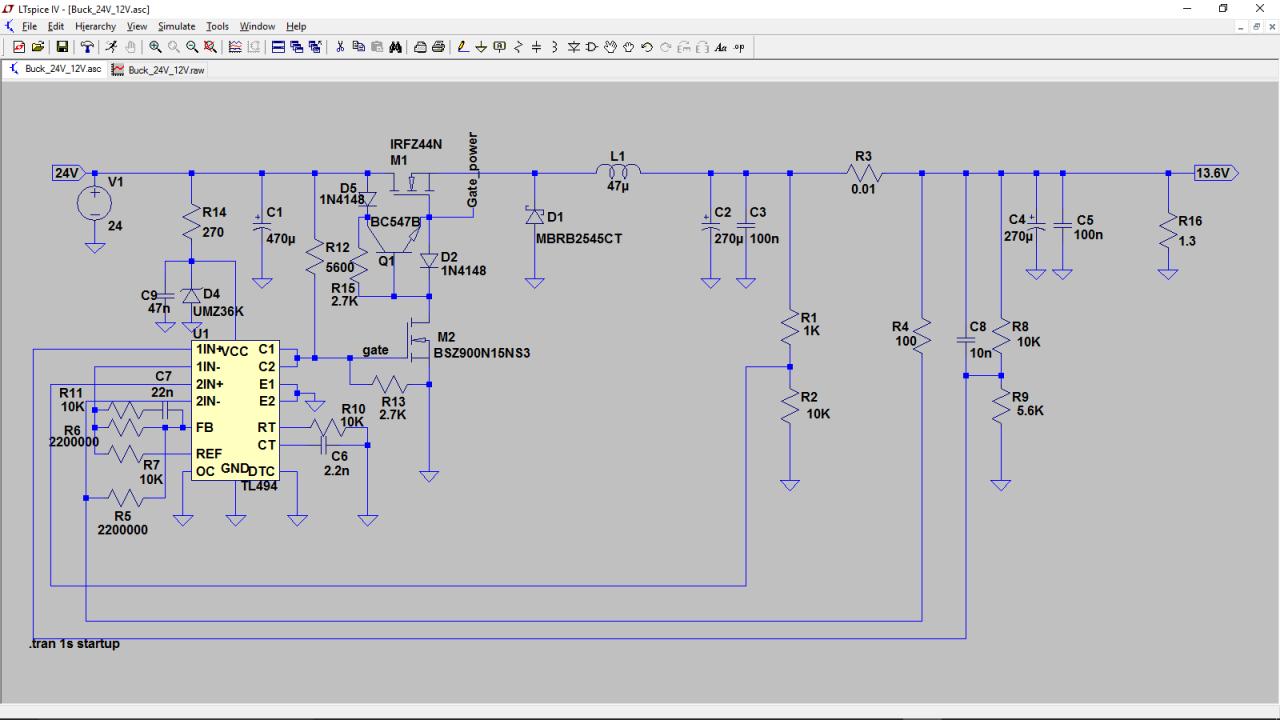Viewport: 1280px width, 720px height.
Task: Select the Ground symbol tool
Action: 481,47
